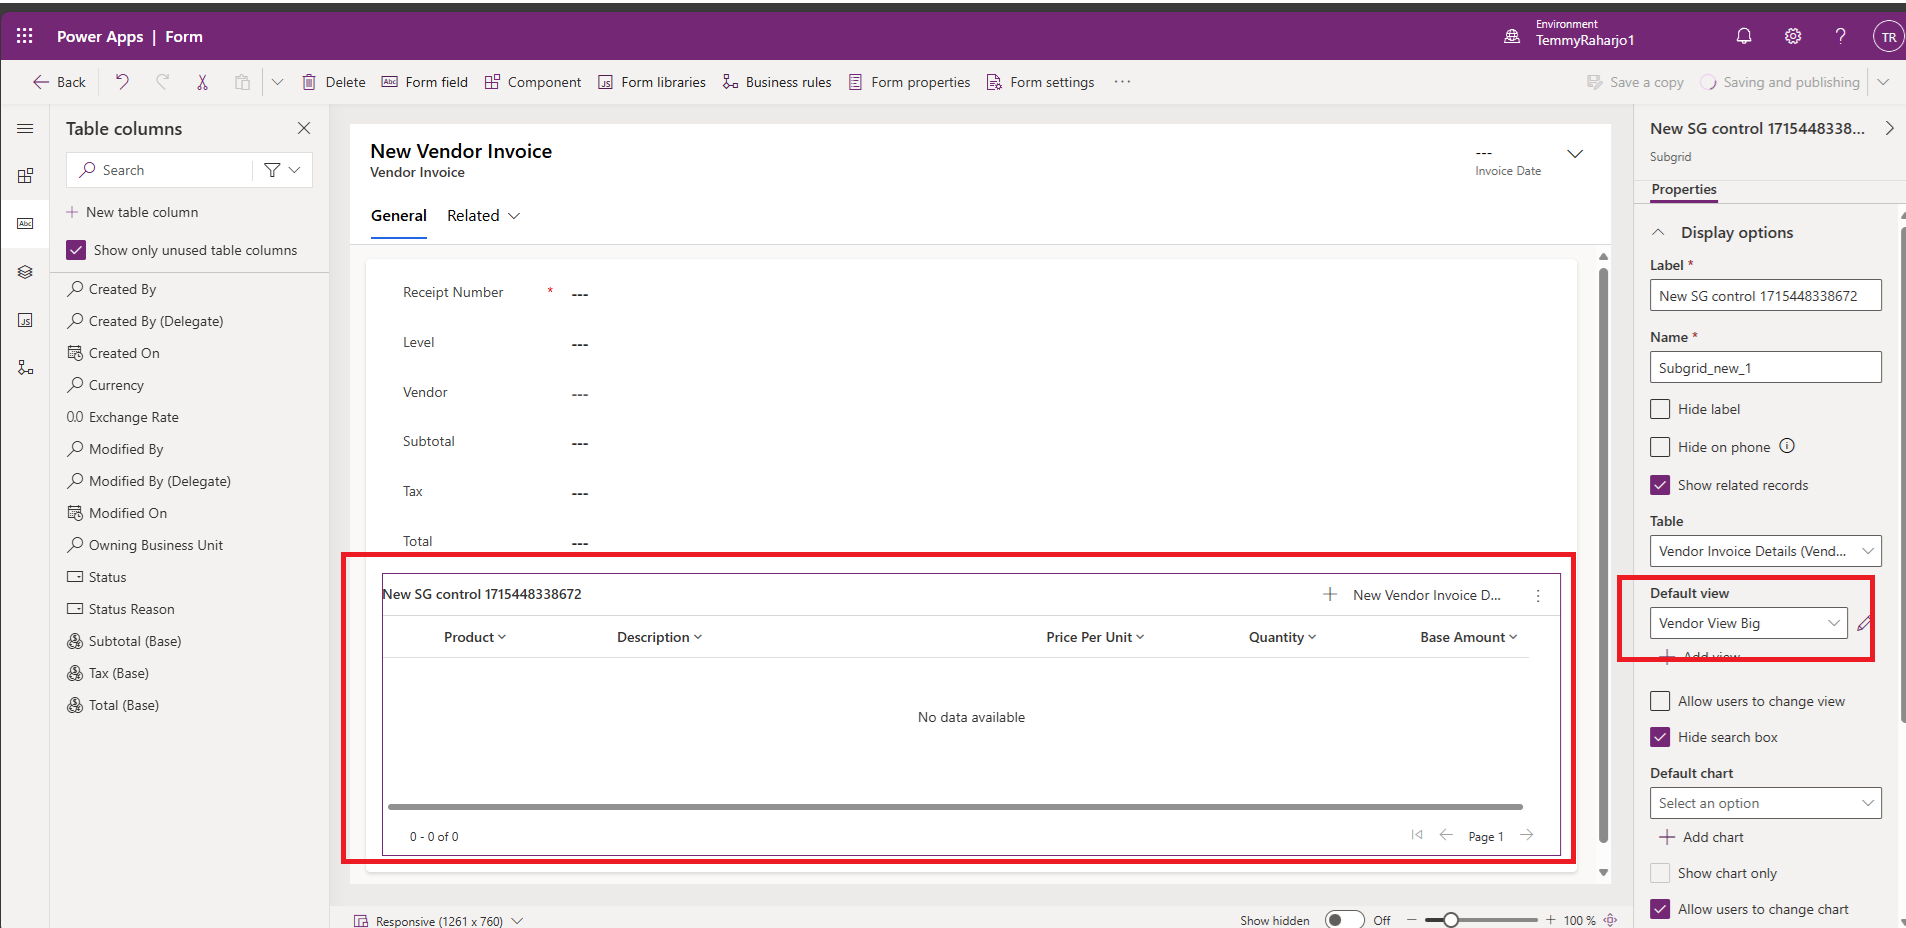
Task: Open the help question mark icon
Action: point(1841,36)
